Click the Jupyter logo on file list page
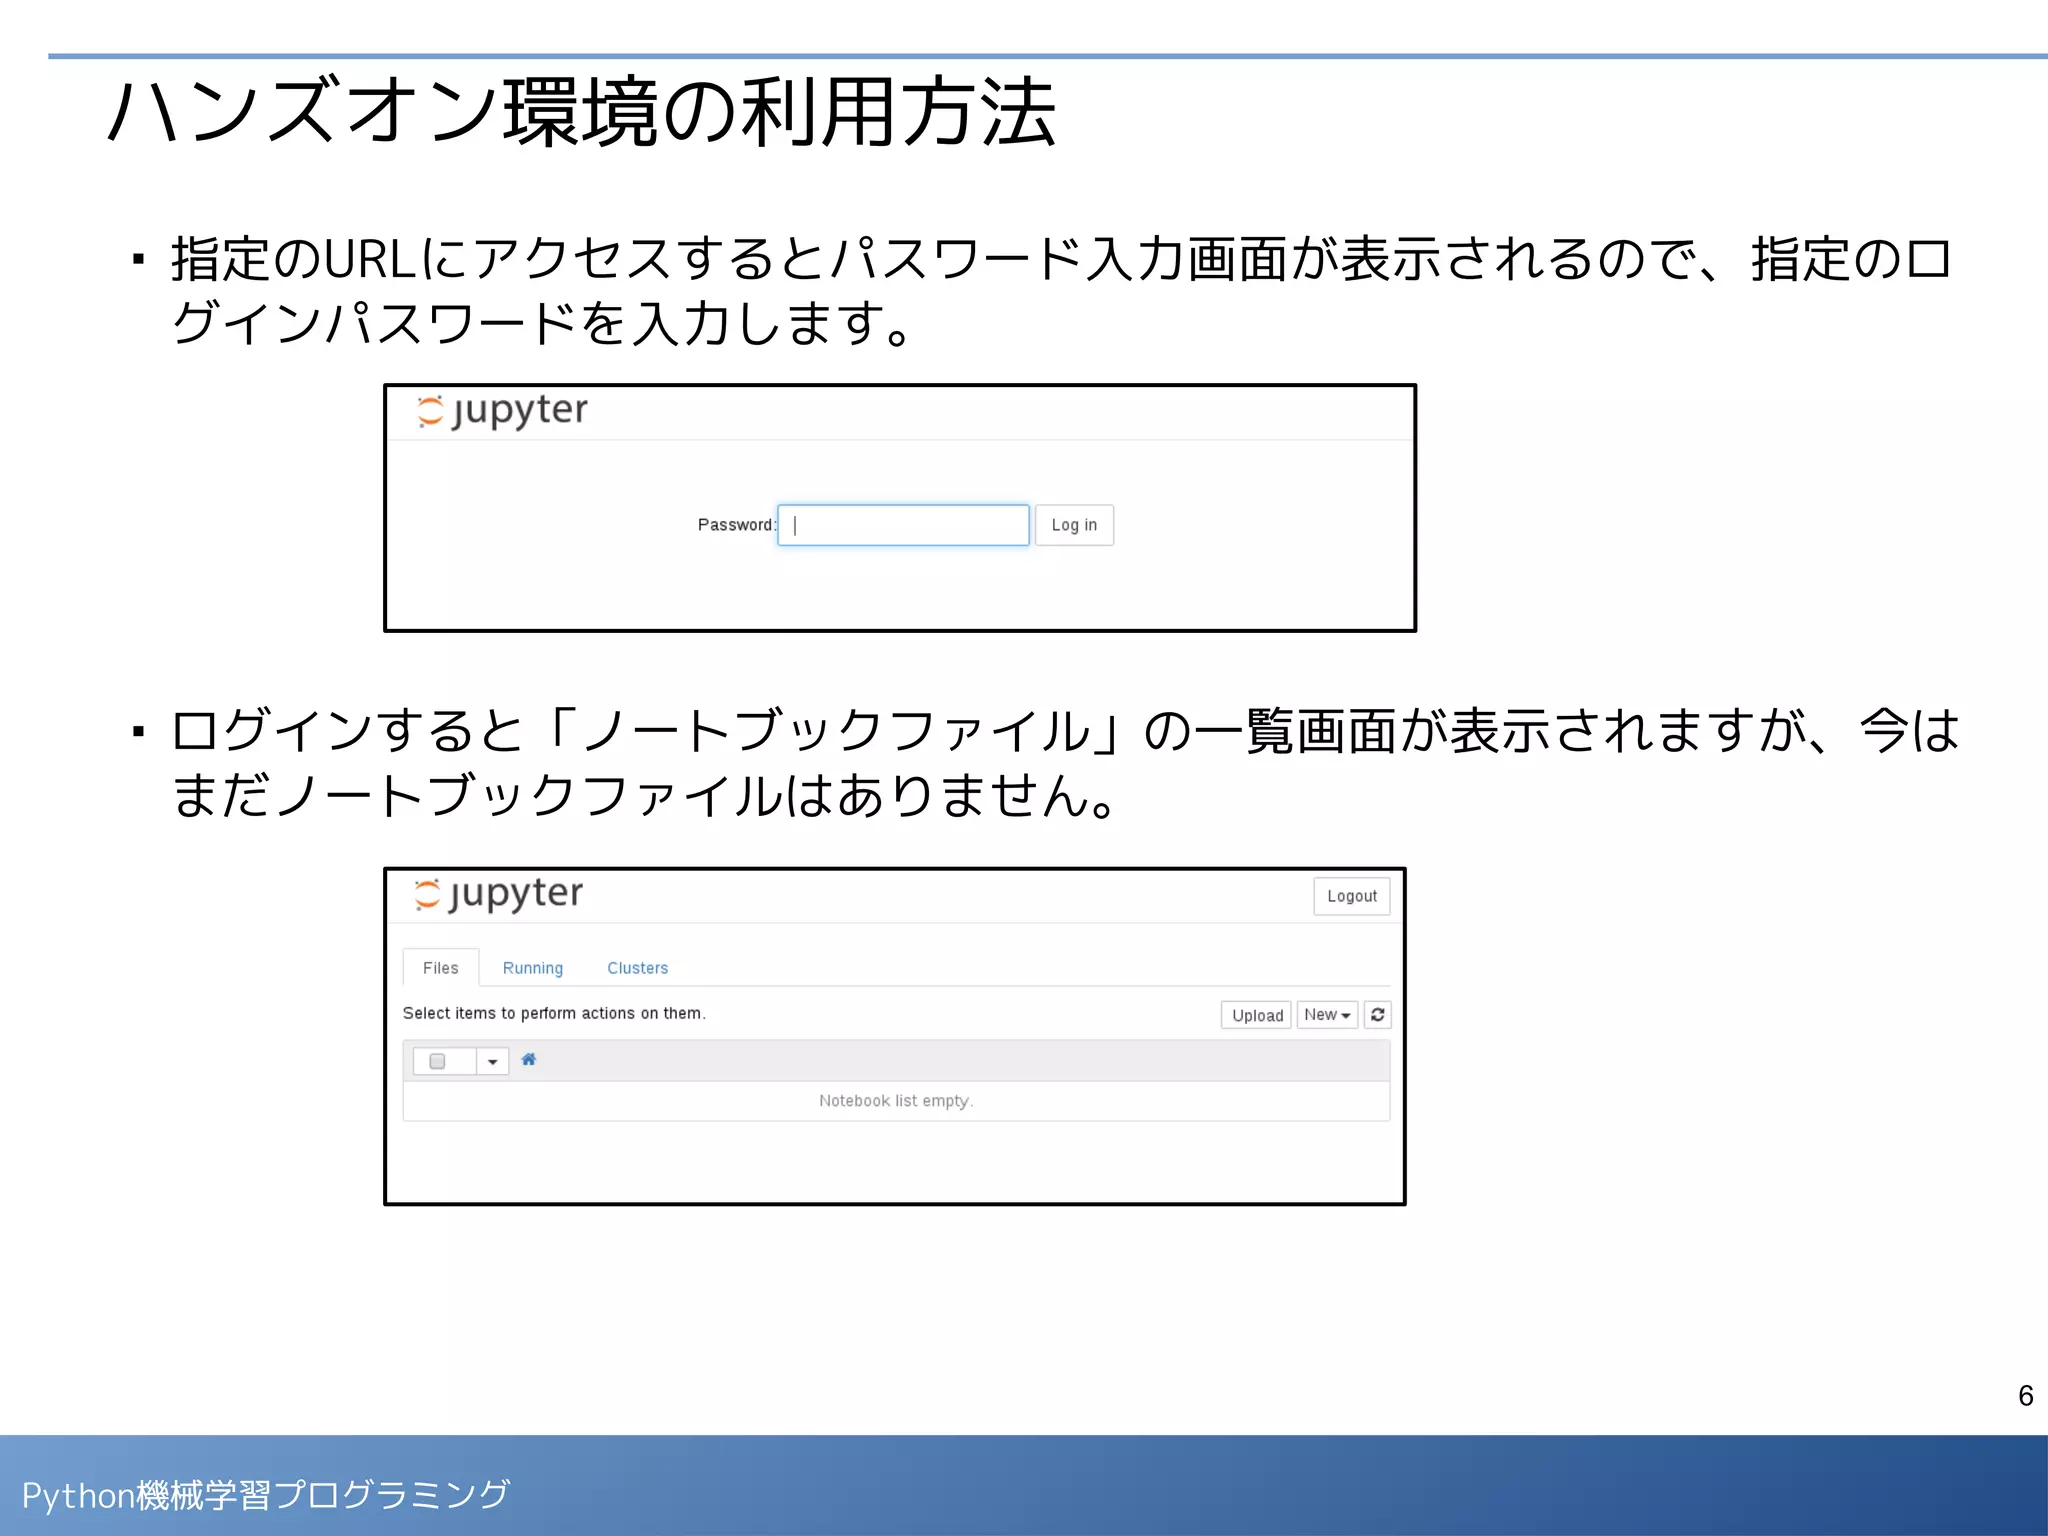Image resolution: width=2048 pixels, height=1536 pixels. coord(498,894)
